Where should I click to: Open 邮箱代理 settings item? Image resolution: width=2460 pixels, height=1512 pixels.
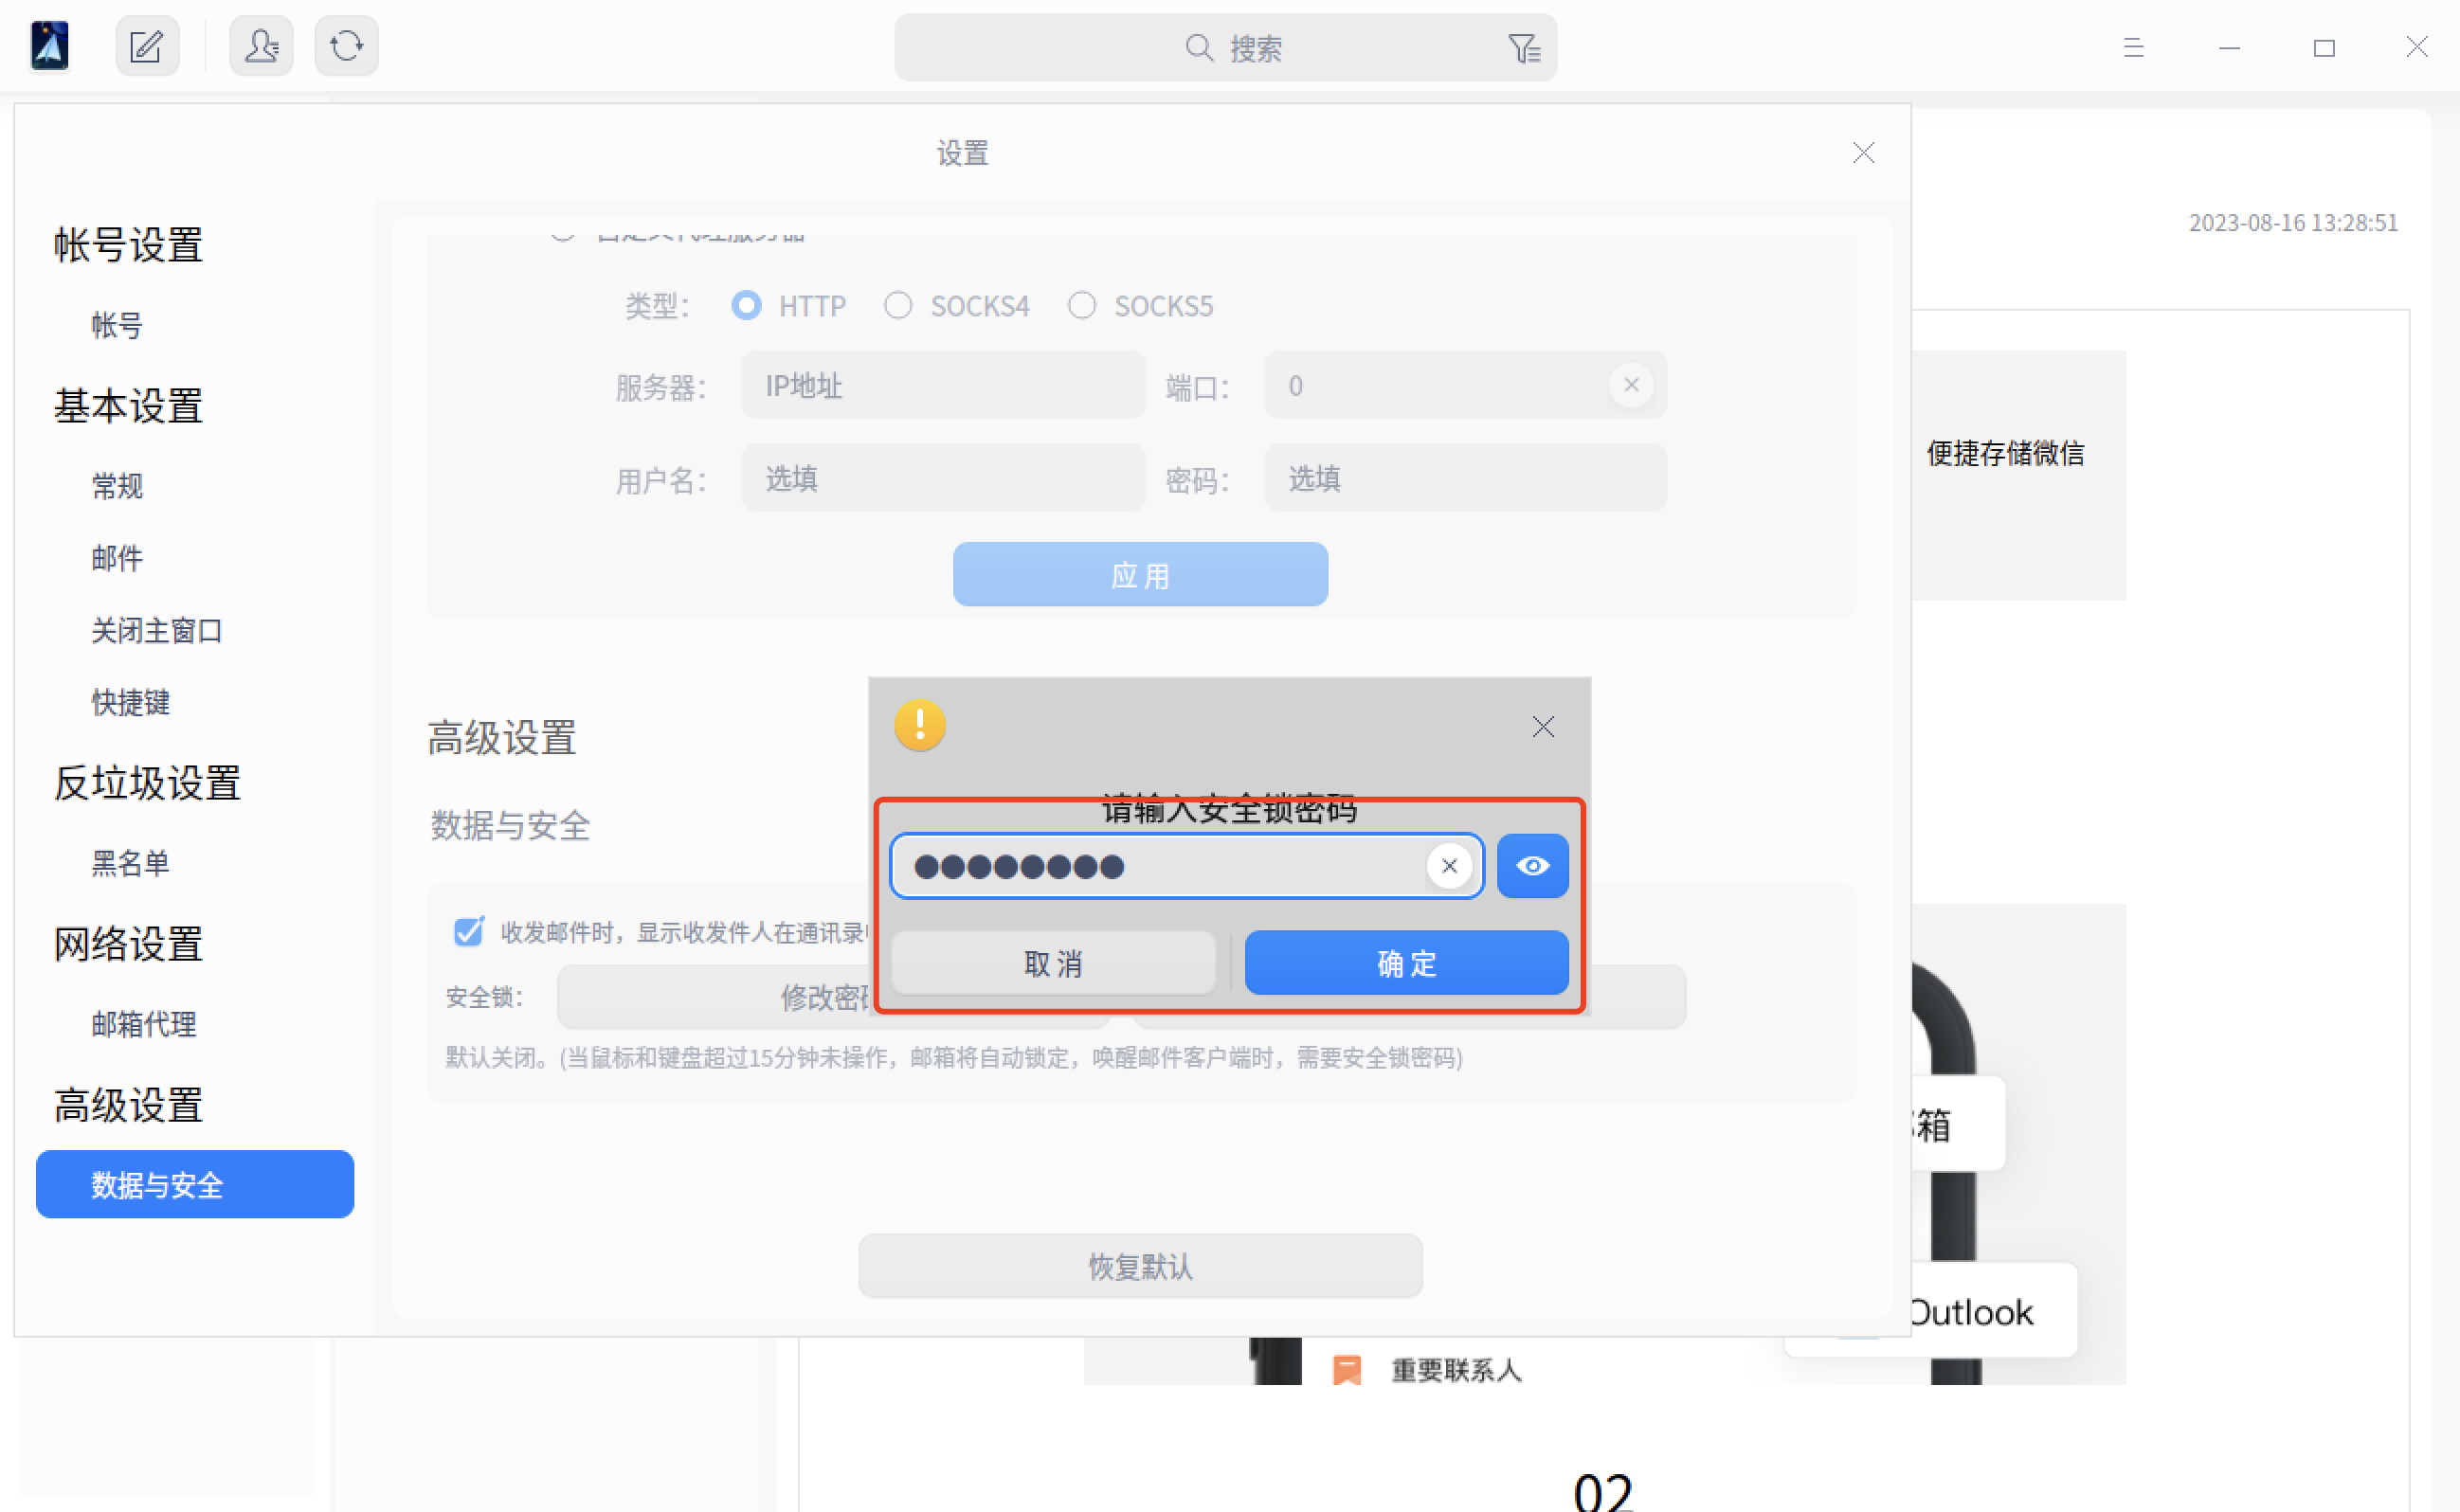(x=144, y=1024)
